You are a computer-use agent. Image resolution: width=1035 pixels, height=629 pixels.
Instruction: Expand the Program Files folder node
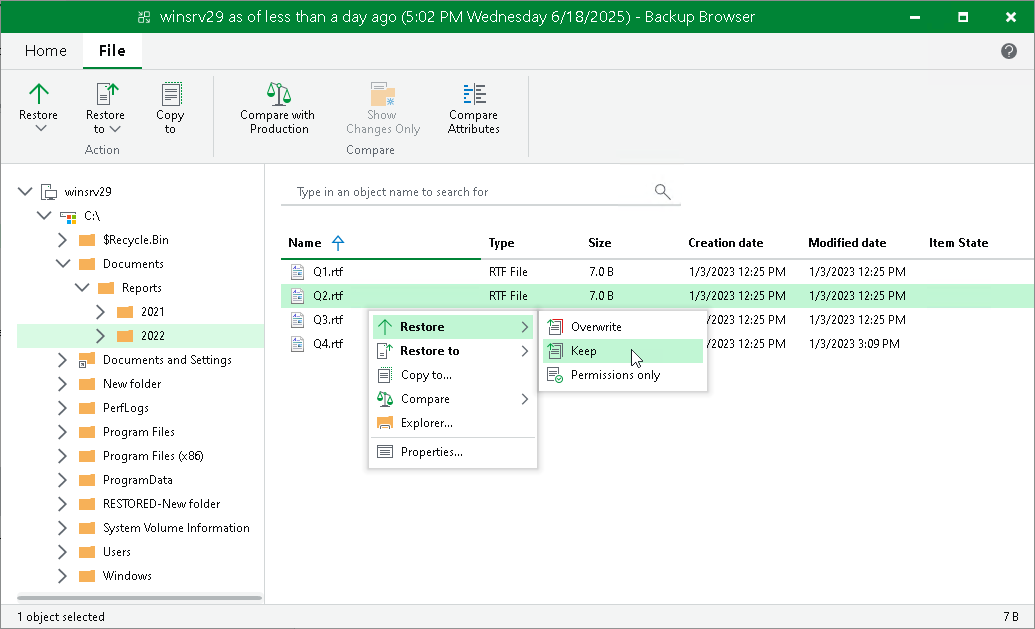click(62, 432)
